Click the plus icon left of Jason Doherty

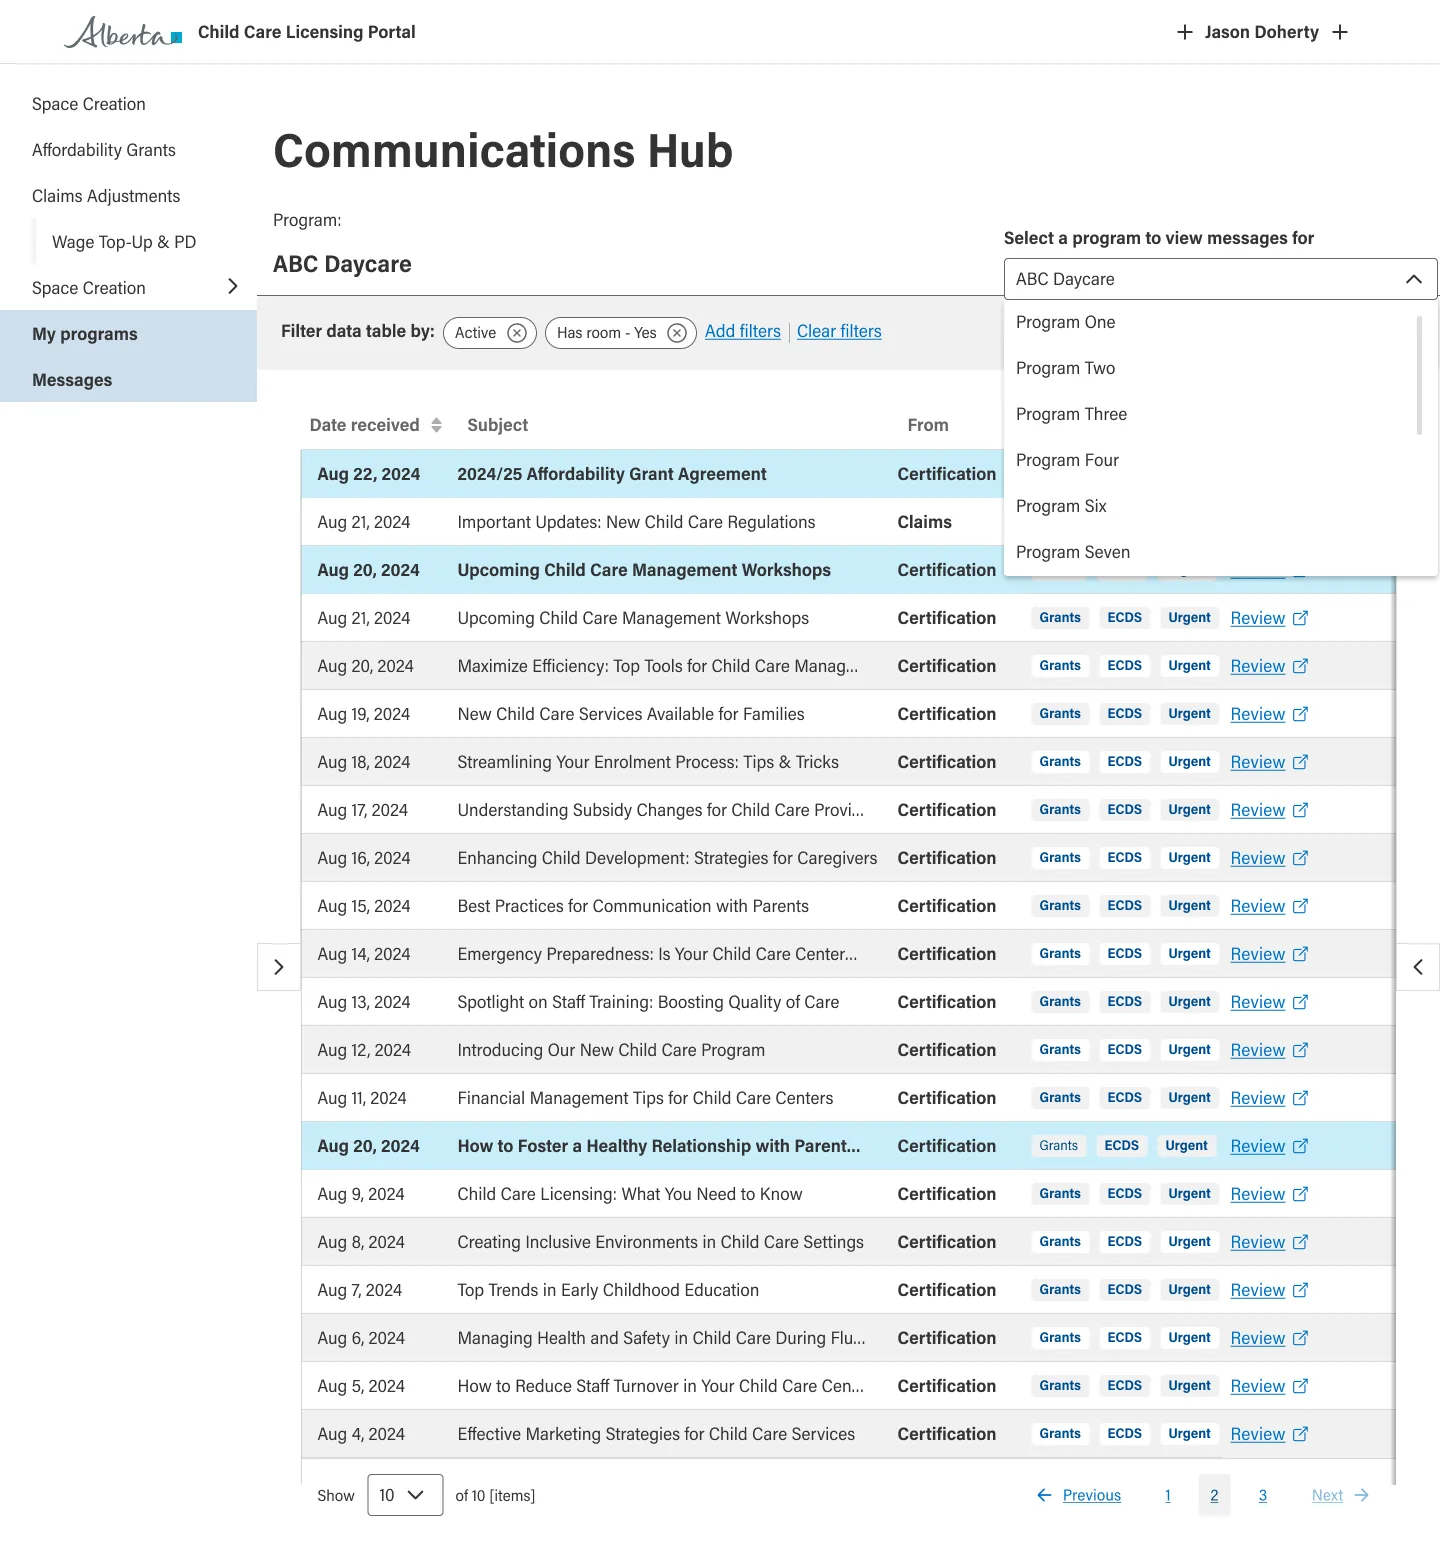(x=1185, y=32)
